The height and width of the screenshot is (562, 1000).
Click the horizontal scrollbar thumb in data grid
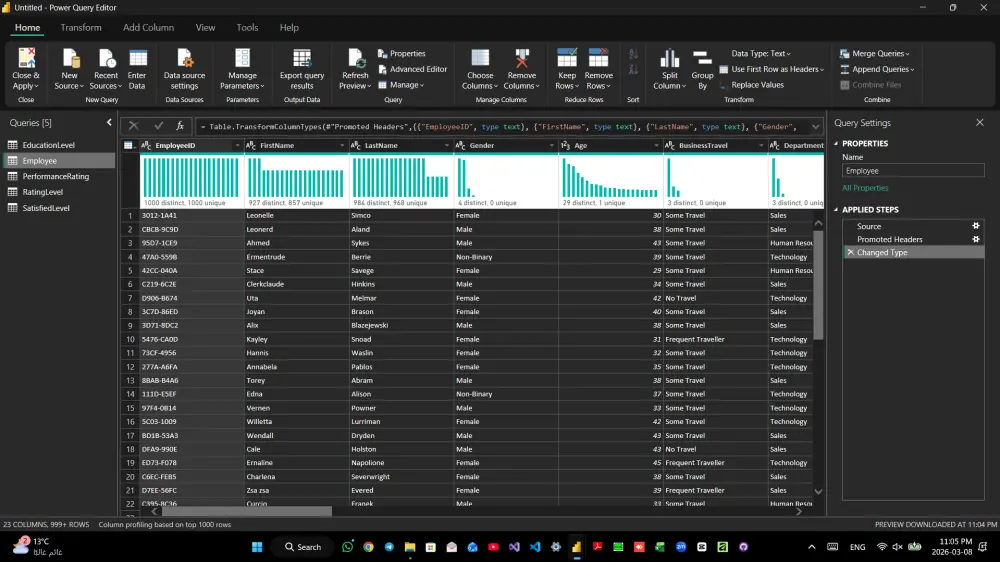[x=247, y=512]
